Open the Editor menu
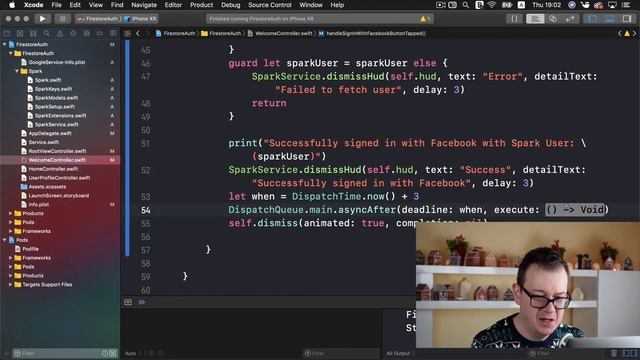This screenshot has width=640, height=360. pos(173,5)
